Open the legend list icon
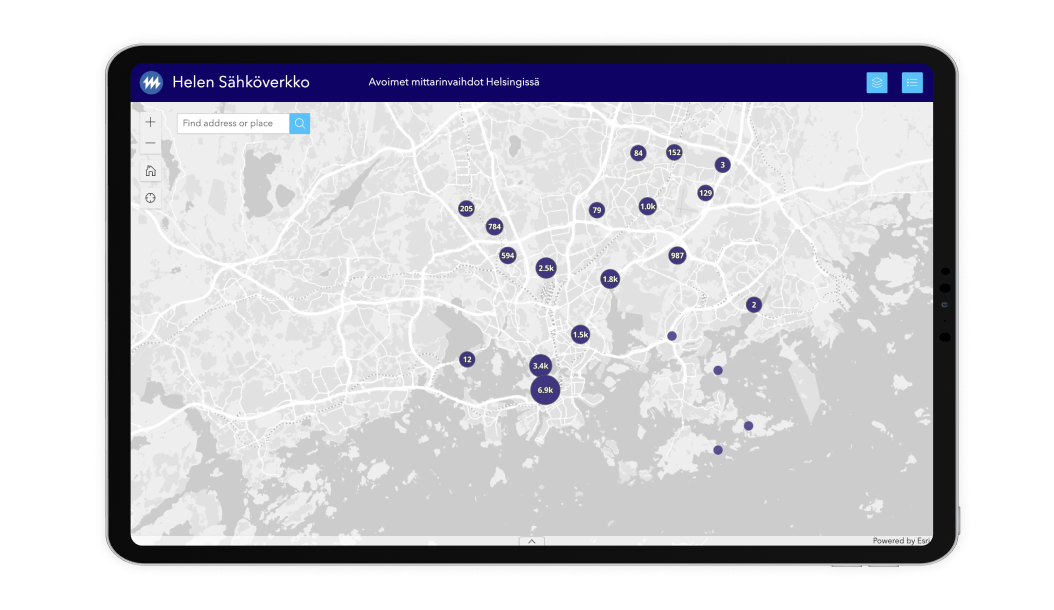 911,83
